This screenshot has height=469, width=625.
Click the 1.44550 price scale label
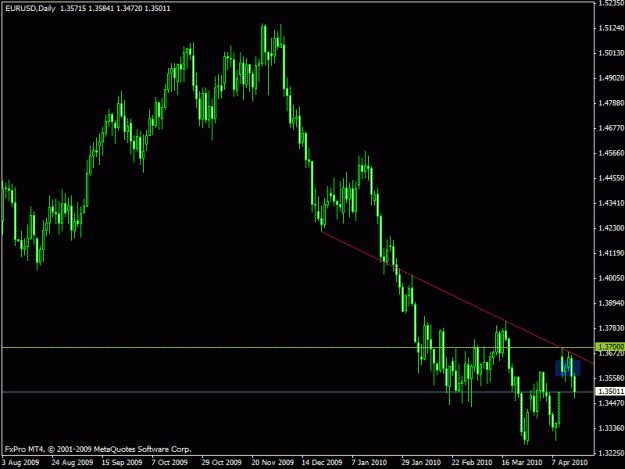[611, 178]
